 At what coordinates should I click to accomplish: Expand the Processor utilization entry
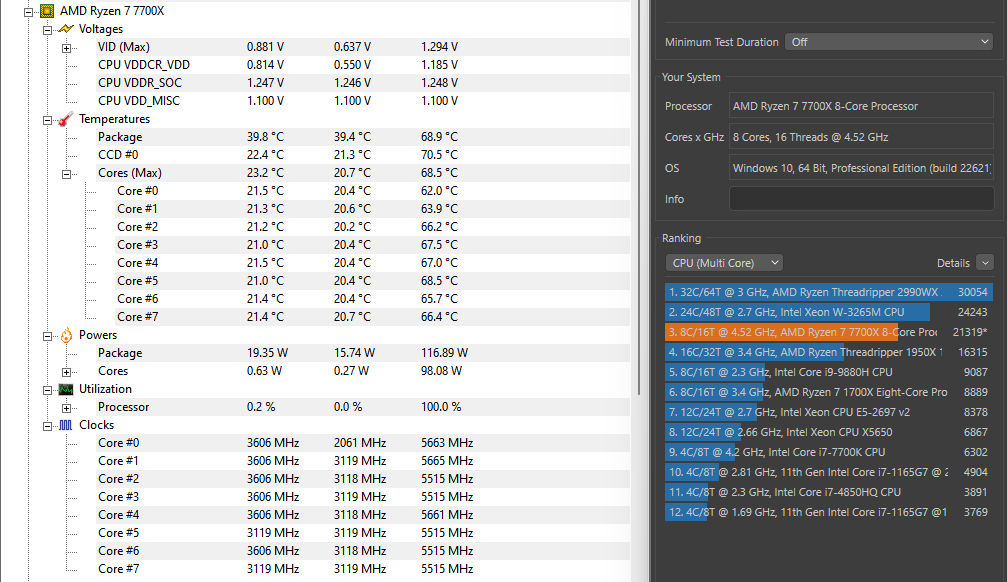66,408
